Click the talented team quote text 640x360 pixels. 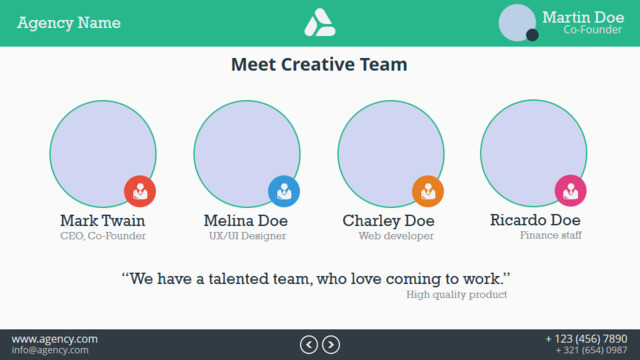coord(316,279)
